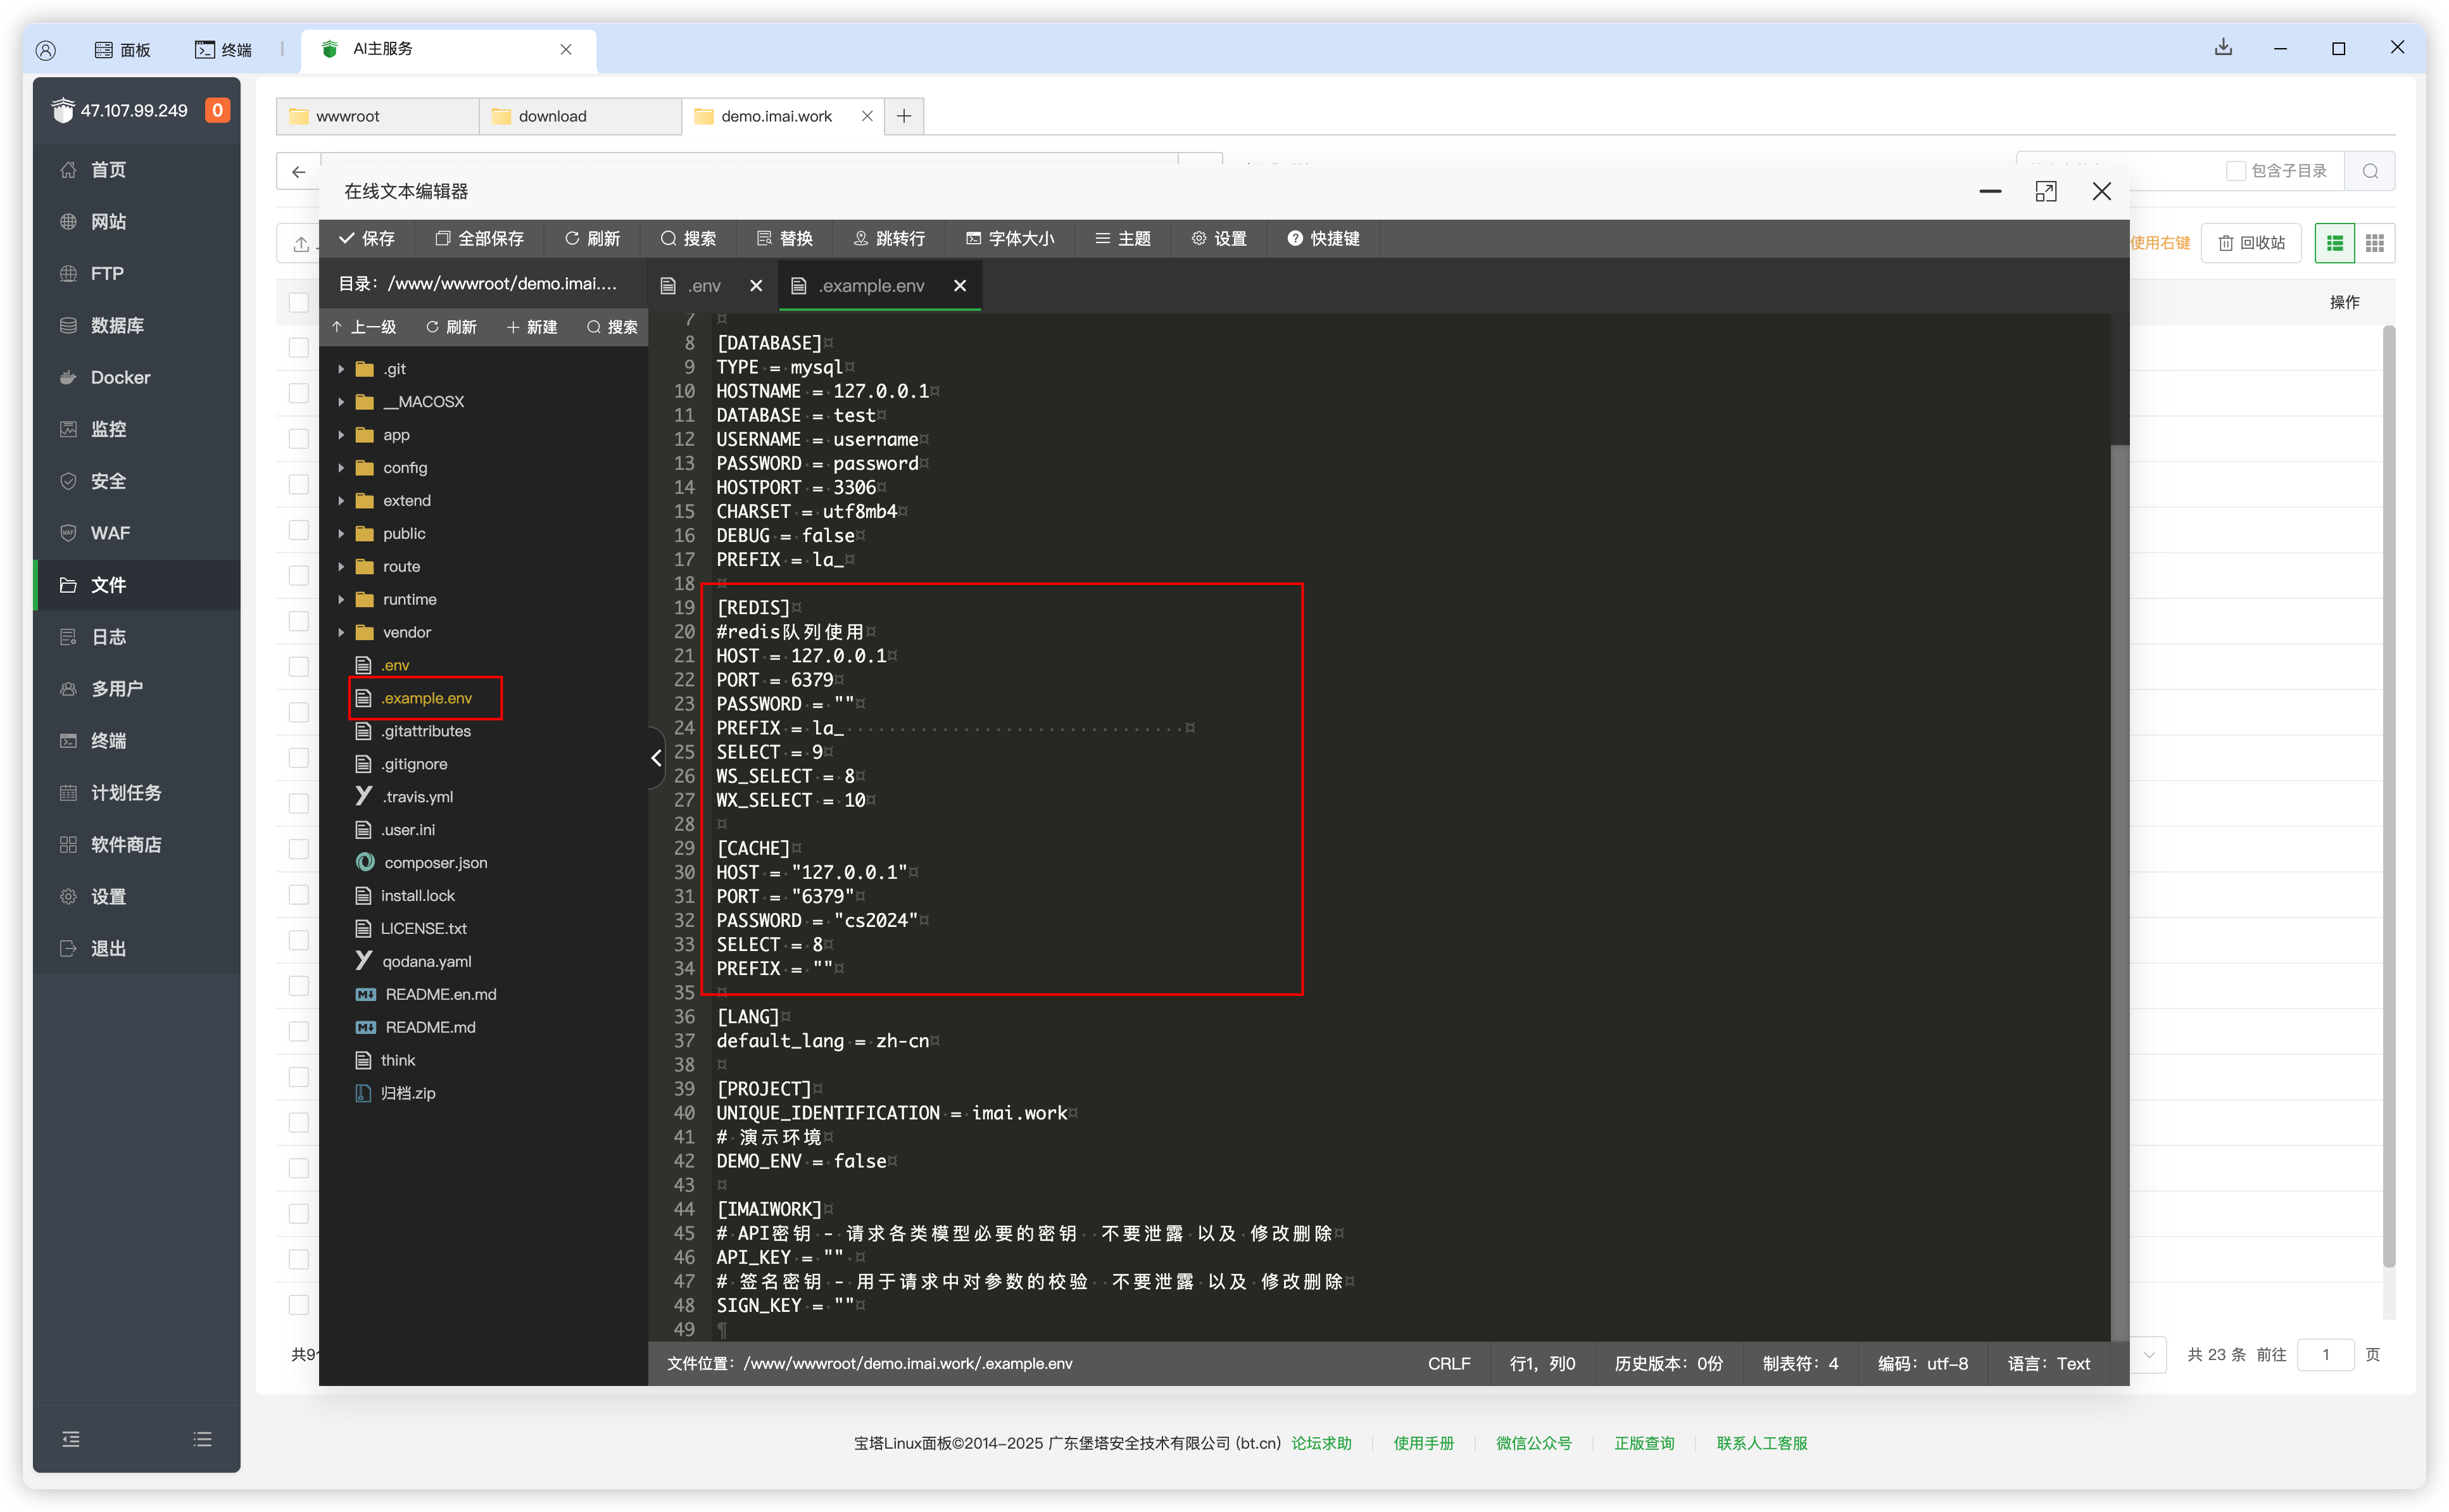
Task: Open the Jump to line tool
Action: point(889,238)
